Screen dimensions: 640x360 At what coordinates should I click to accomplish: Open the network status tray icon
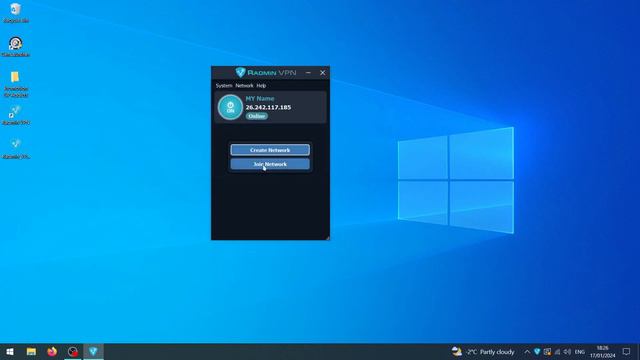tap(557, 351)
